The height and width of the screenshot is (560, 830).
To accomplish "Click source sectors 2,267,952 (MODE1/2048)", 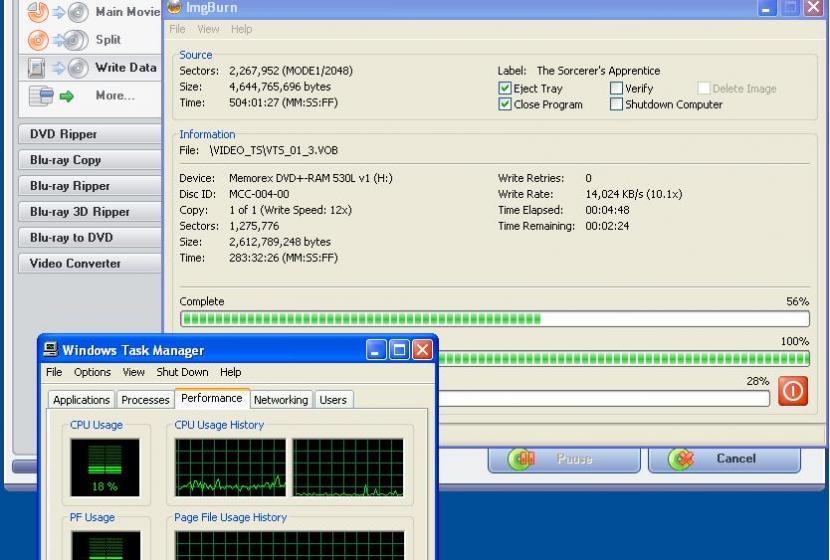I will point(291,71).
